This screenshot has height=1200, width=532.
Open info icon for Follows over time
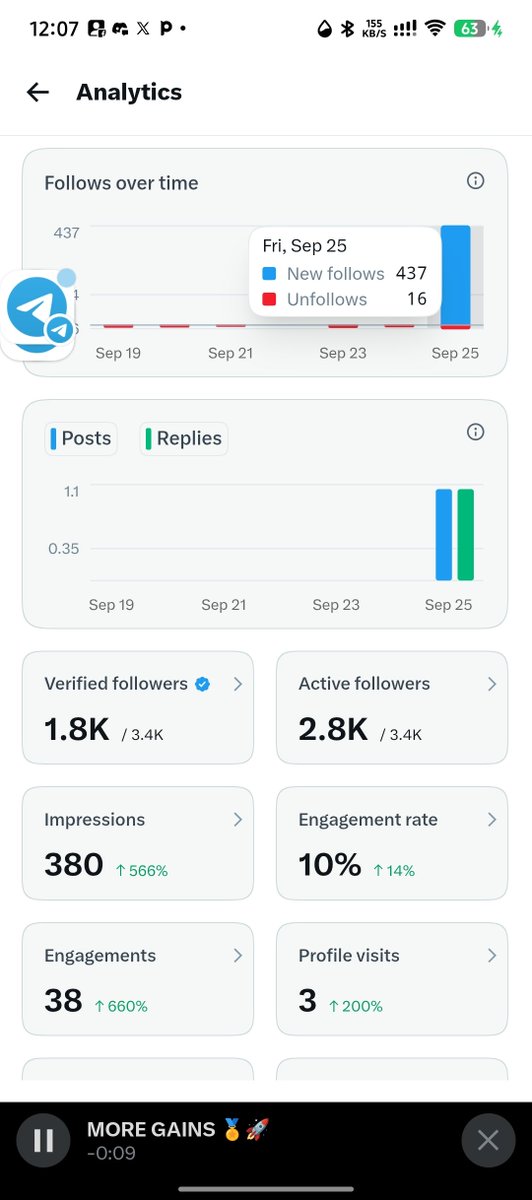click(476, 181)
